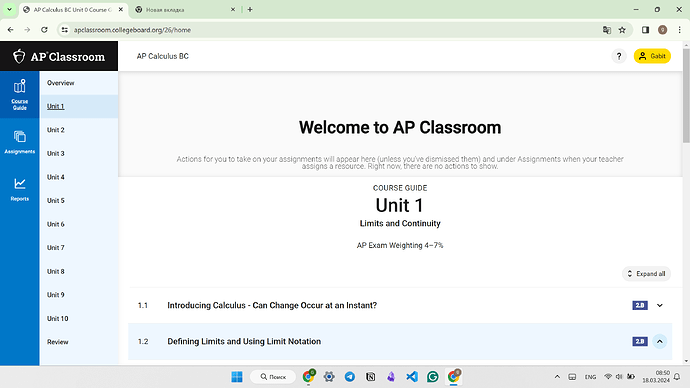Click the page vertical scrollbar
This screenshot has width=690, height=388.
tap(686, 202)
